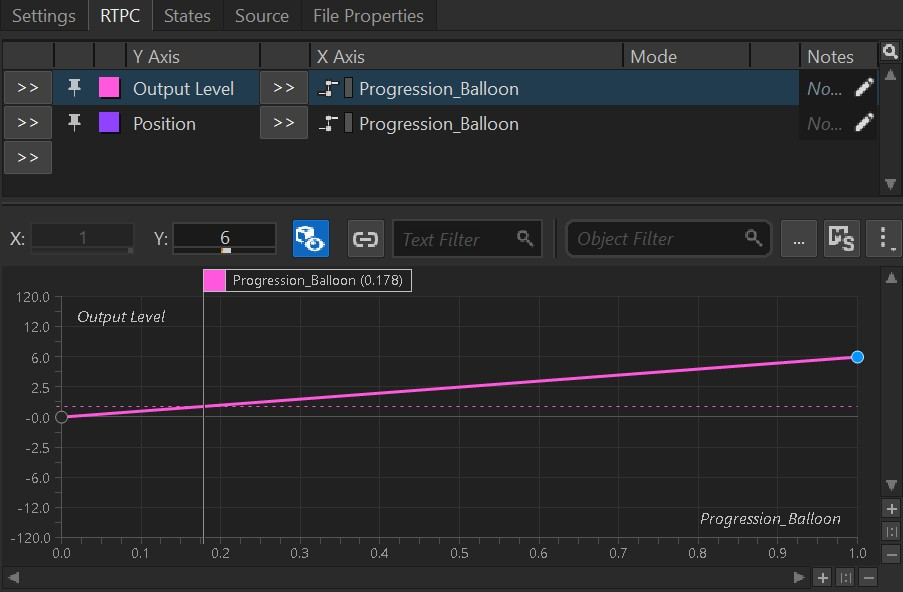Toggle the pin on the Position row
Image resolution: width=903 pixels, height=592 pixels.
(x=74, y=123)
